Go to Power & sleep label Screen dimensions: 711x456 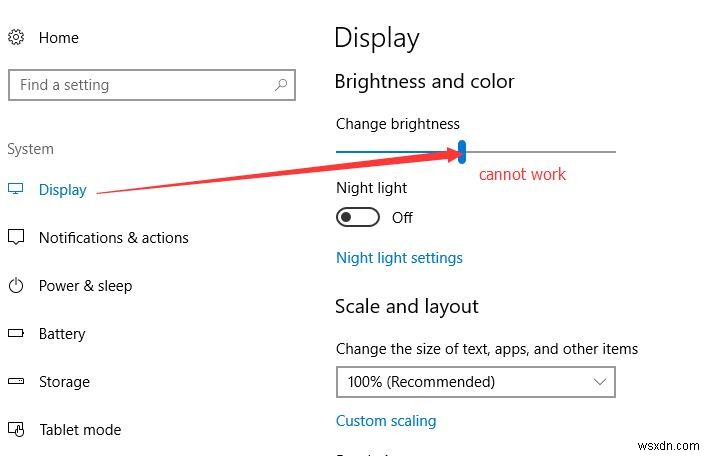85,286
